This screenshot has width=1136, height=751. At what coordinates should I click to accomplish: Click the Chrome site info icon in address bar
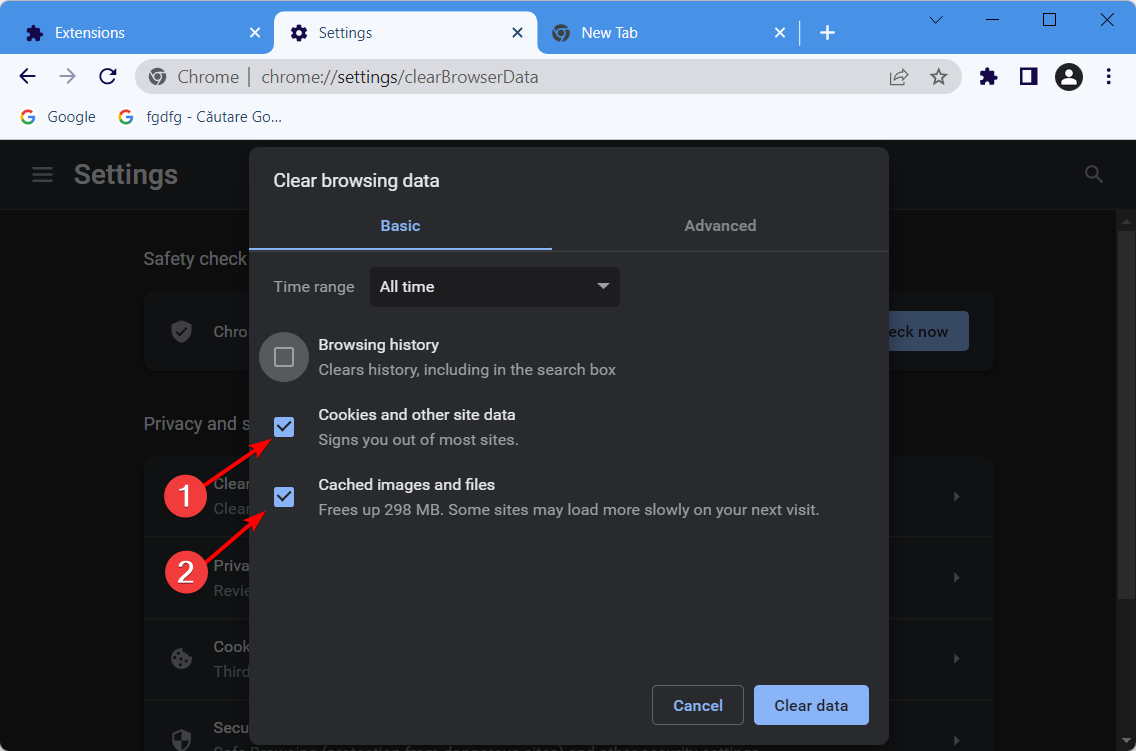coord(157,77)
